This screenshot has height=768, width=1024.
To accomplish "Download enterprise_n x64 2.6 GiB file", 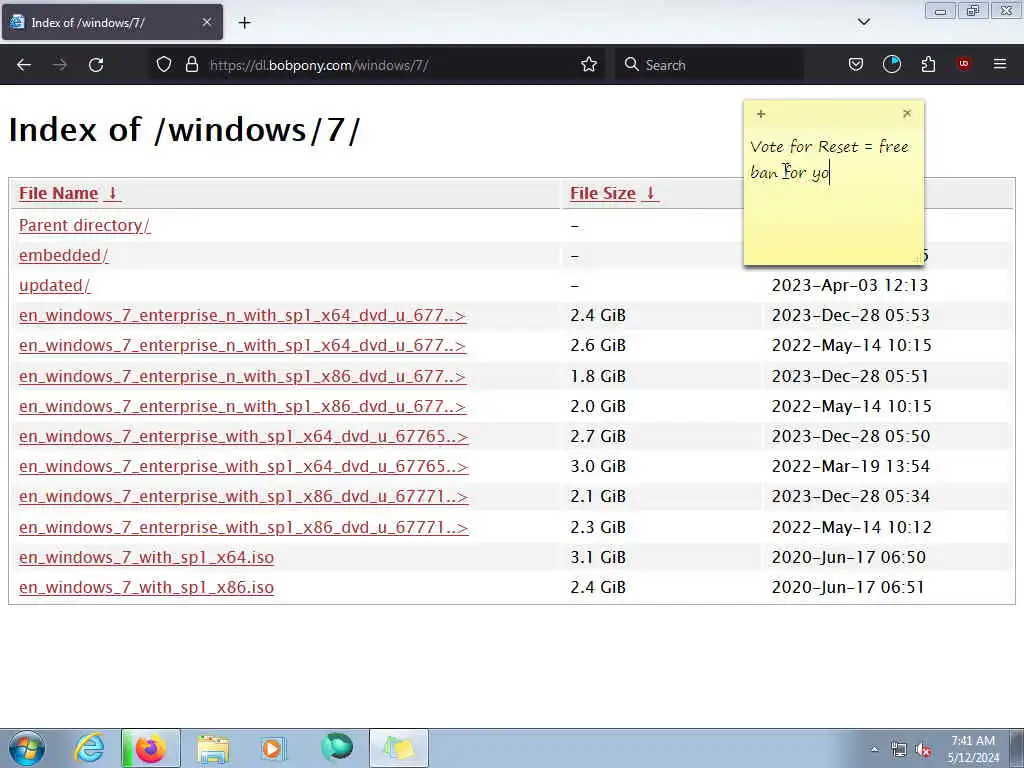I will [x=242, y=345].
